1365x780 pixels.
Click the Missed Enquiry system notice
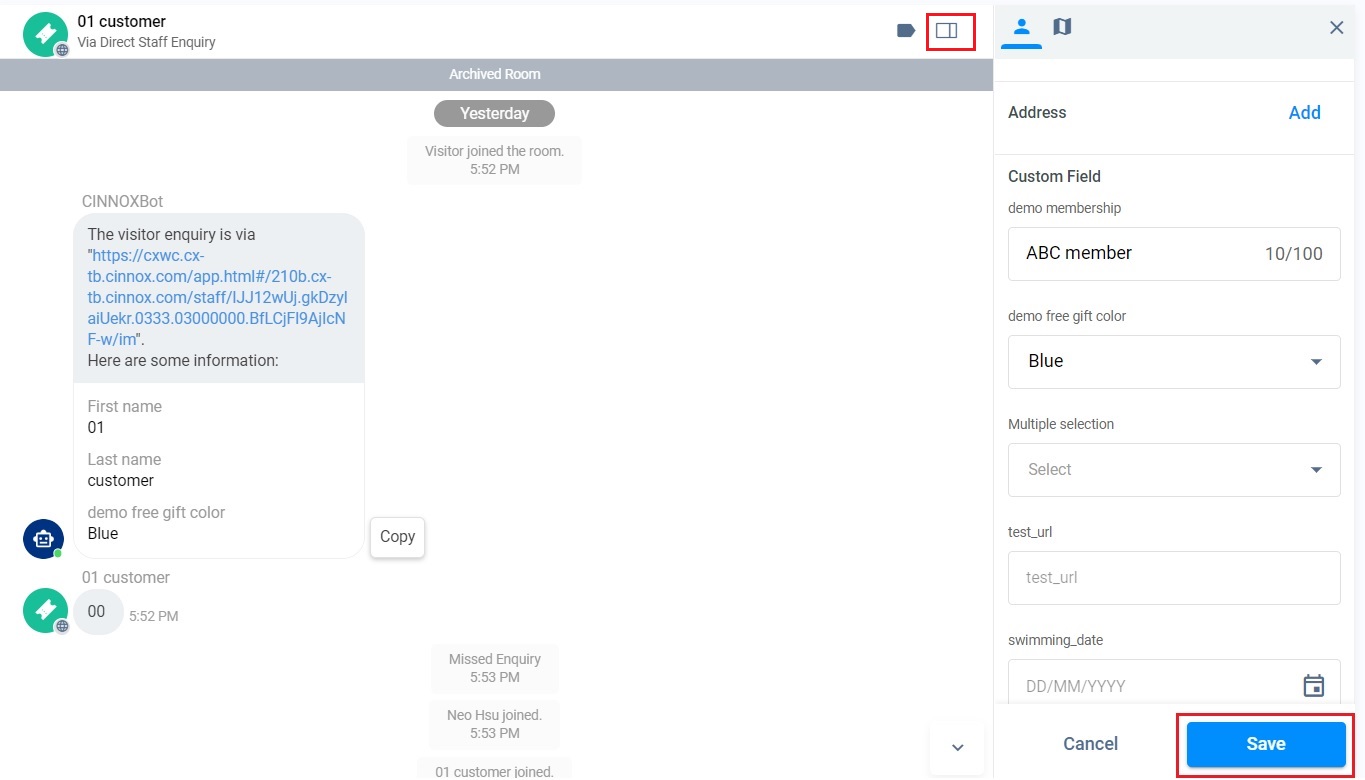[x=495, y=668]
